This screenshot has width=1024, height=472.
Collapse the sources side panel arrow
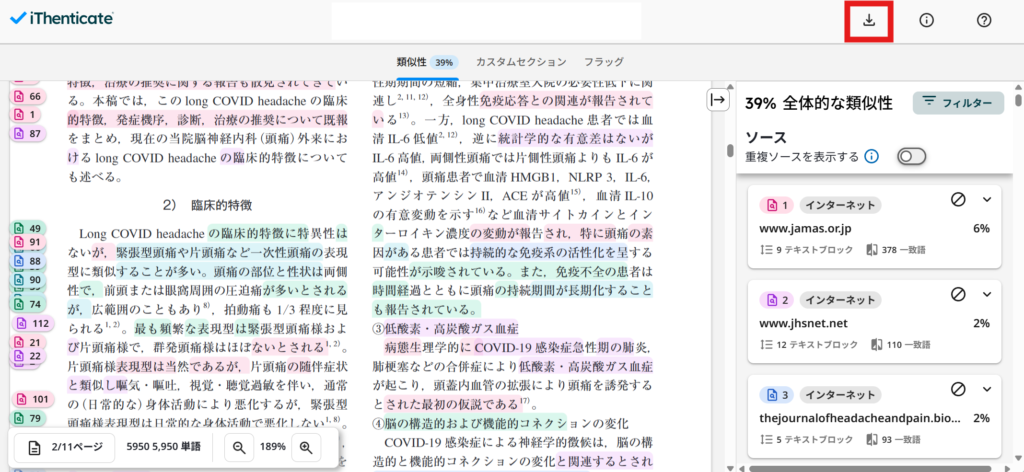(718, 99)
